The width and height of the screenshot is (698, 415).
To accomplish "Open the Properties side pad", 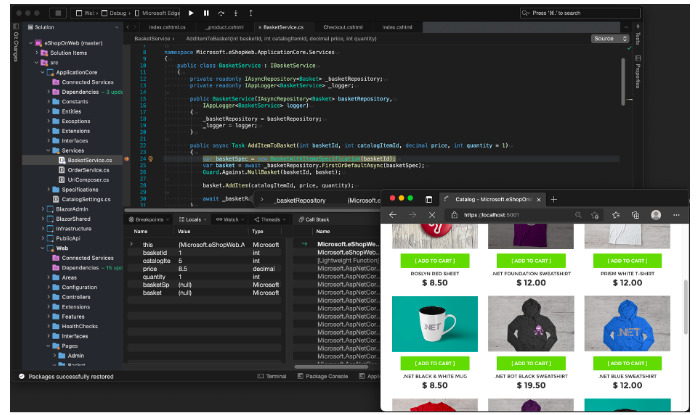I will point(637,72).
